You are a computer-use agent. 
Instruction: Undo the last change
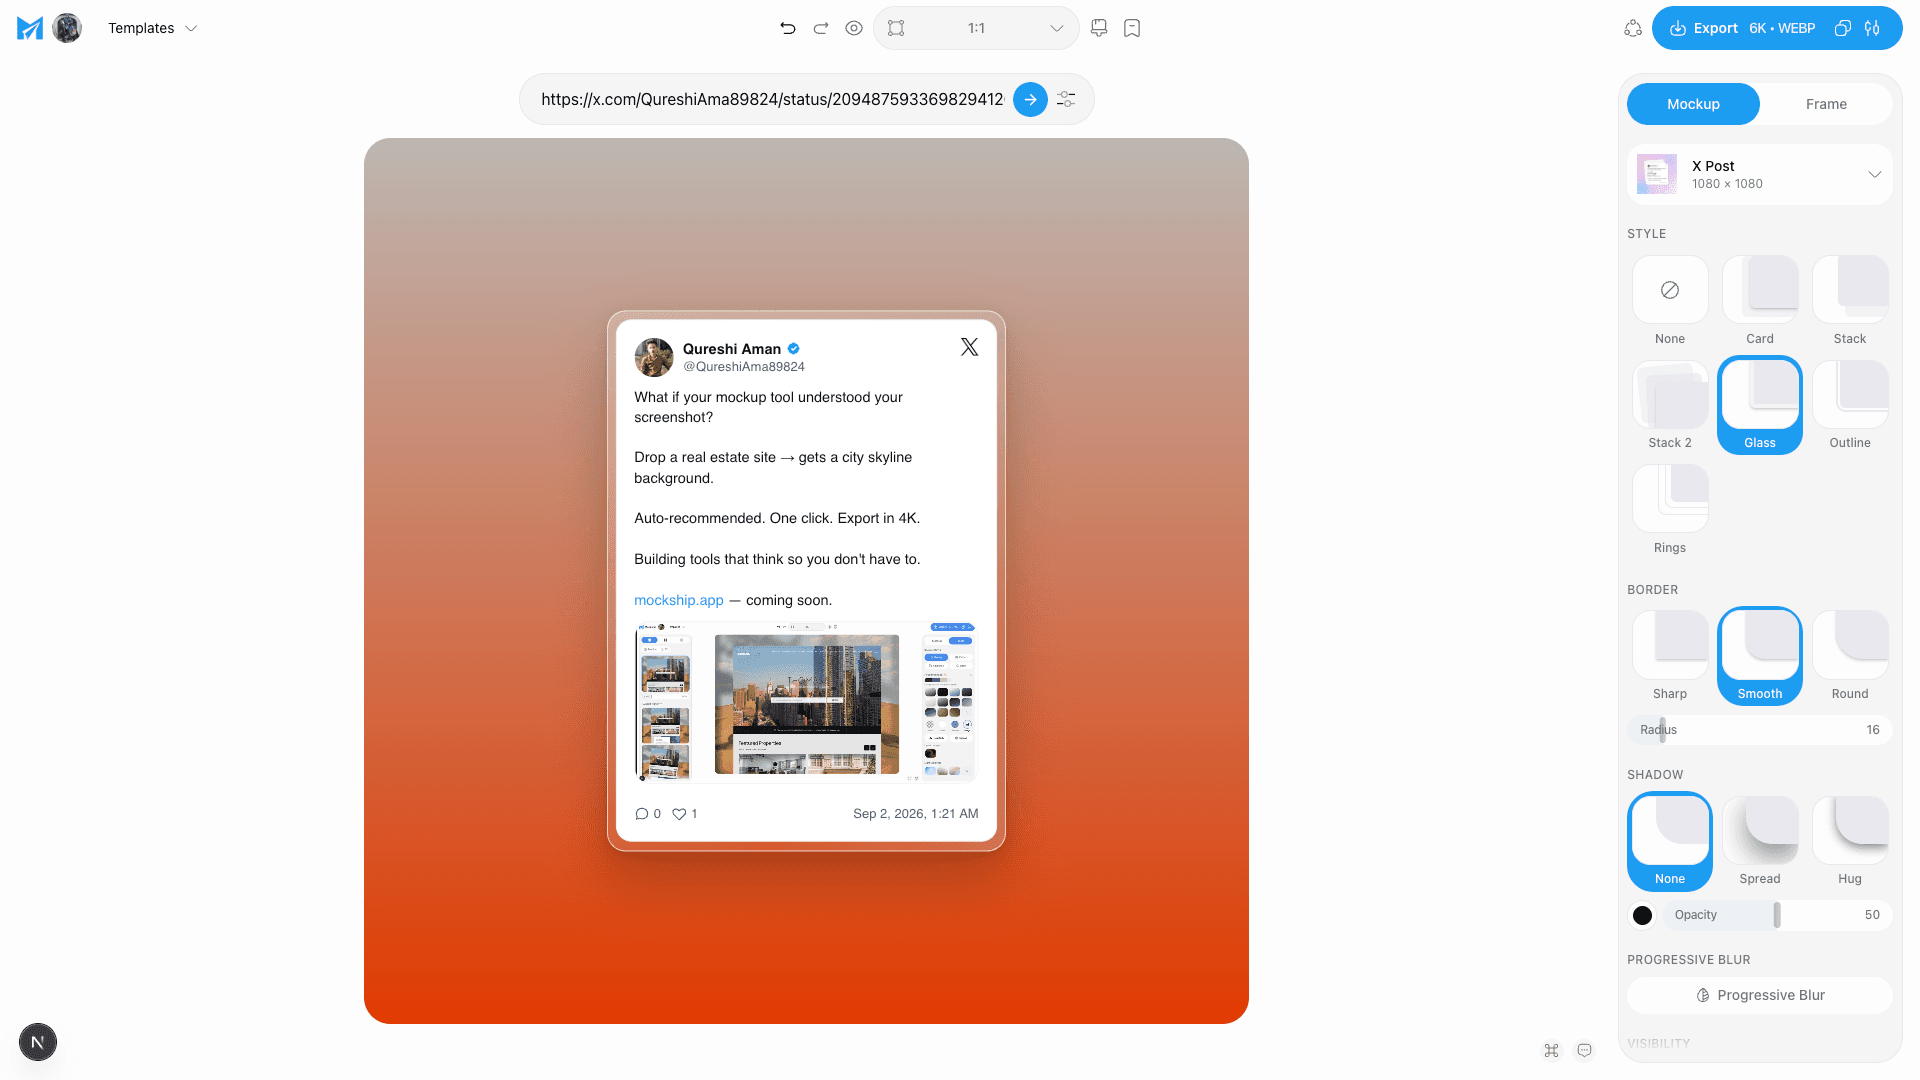click(788, 28)
